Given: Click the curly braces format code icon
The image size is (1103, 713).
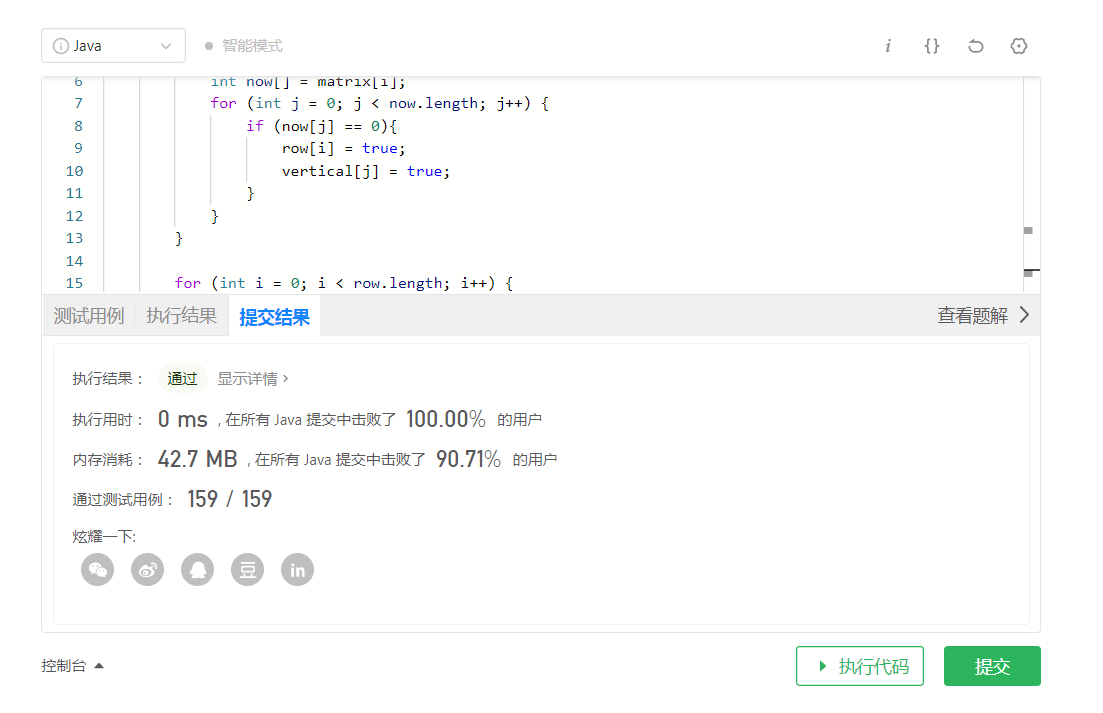Looking at the screenshot, I should (932, 46).
